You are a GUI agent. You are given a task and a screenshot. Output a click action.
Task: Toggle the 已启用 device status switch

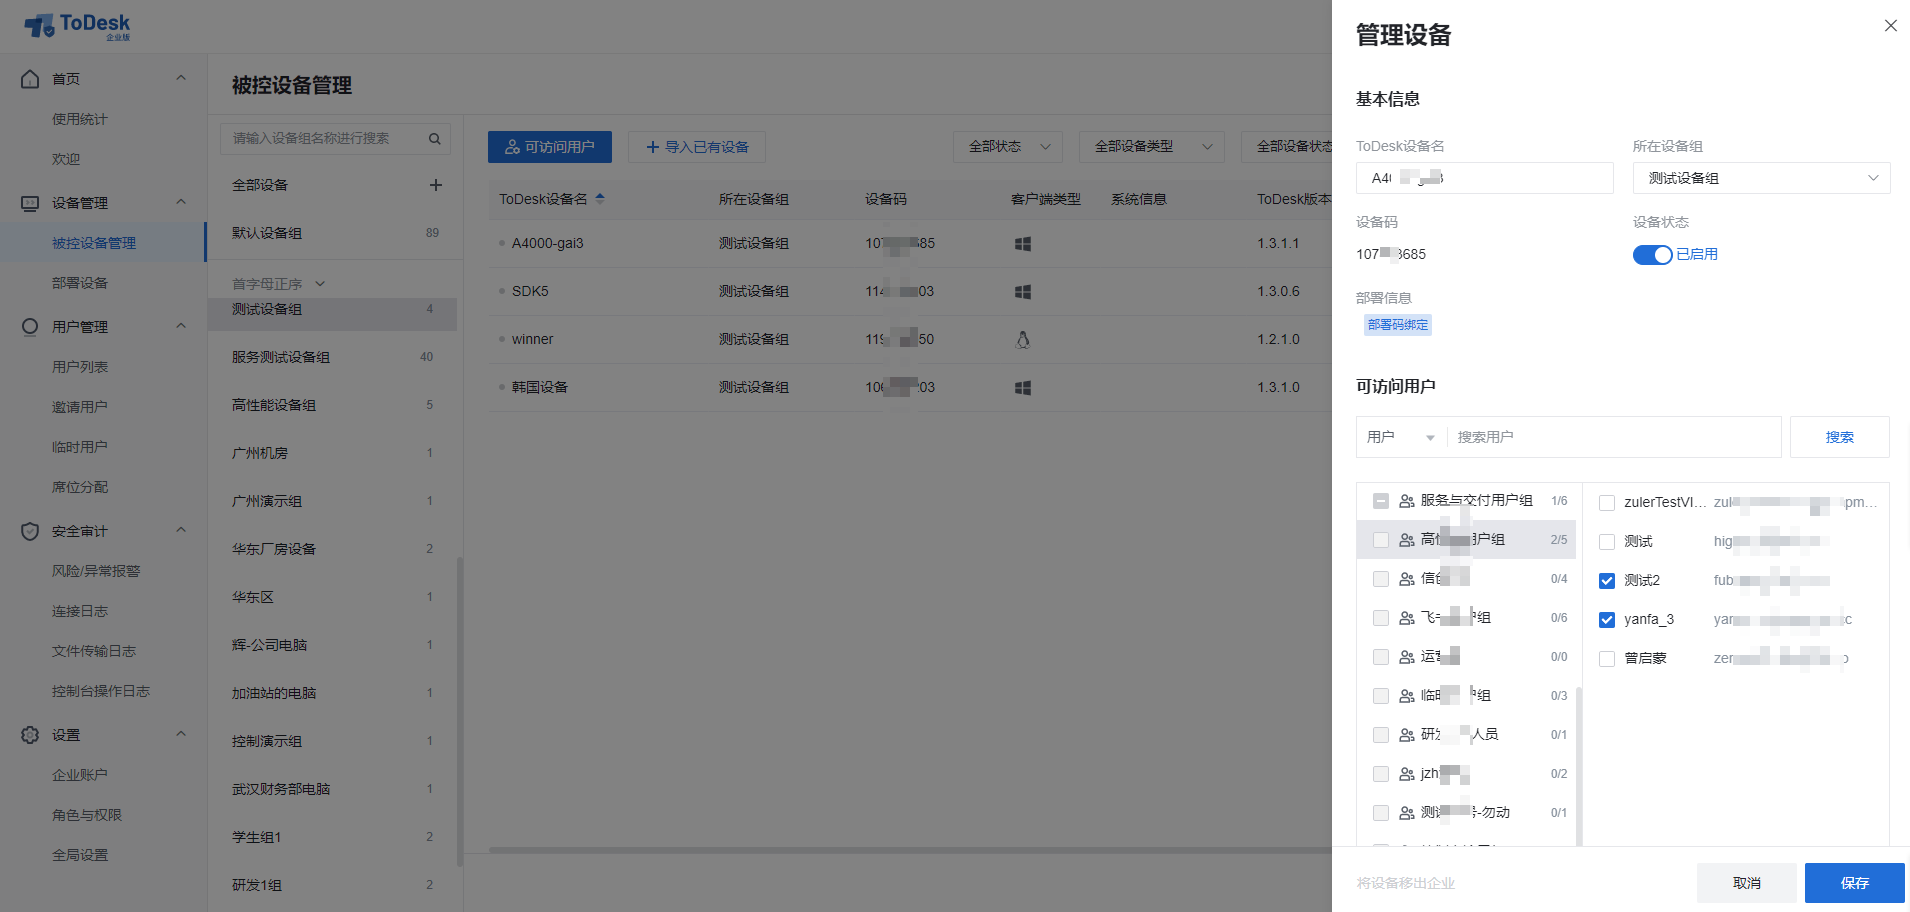coord(1652,255)
